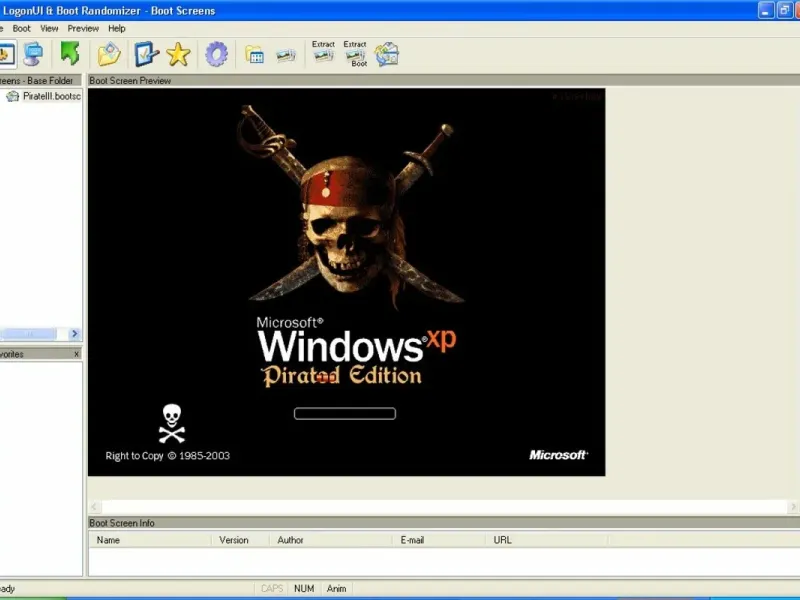Click right arrow of base folder scrollbar
The width and height of the screenshot is (800, 600).
(x=75, y=334)
